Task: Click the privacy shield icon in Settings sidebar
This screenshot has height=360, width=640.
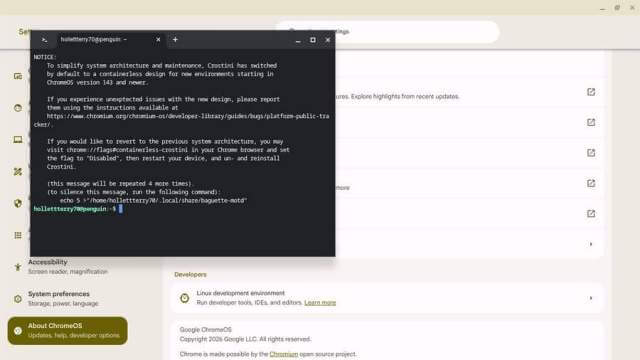Action: (18, 203)
